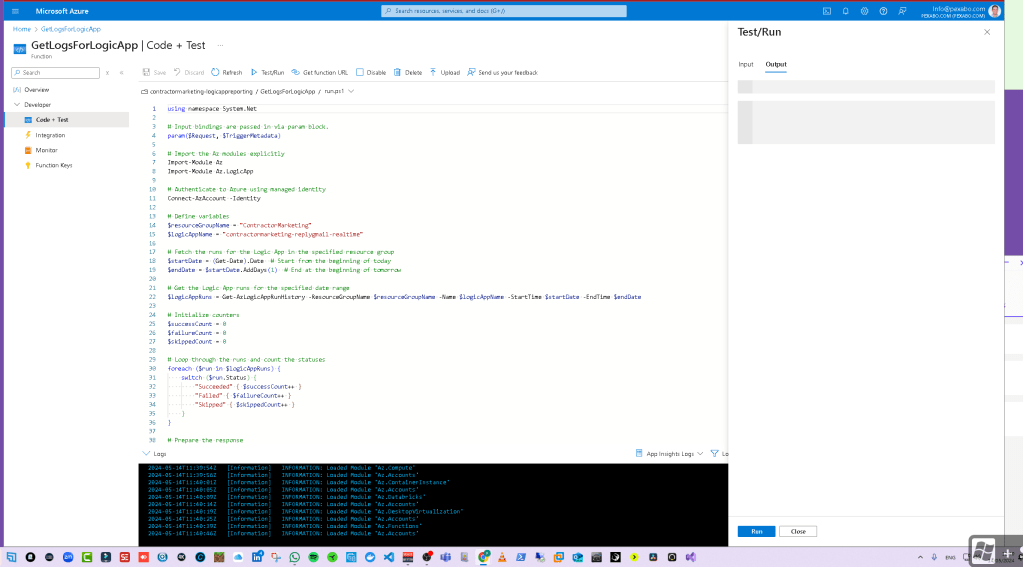Screen dimensions: 1023x567
Task: Open the Chrome icon in taskbar
Action: pos(483,557)
